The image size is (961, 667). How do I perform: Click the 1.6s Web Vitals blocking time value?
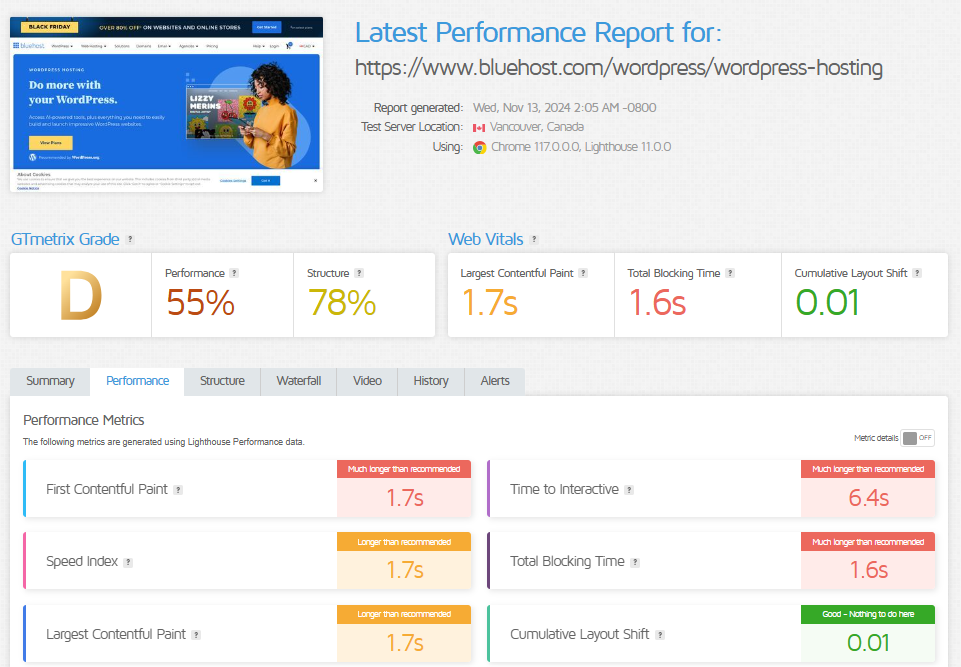(657, 303)
